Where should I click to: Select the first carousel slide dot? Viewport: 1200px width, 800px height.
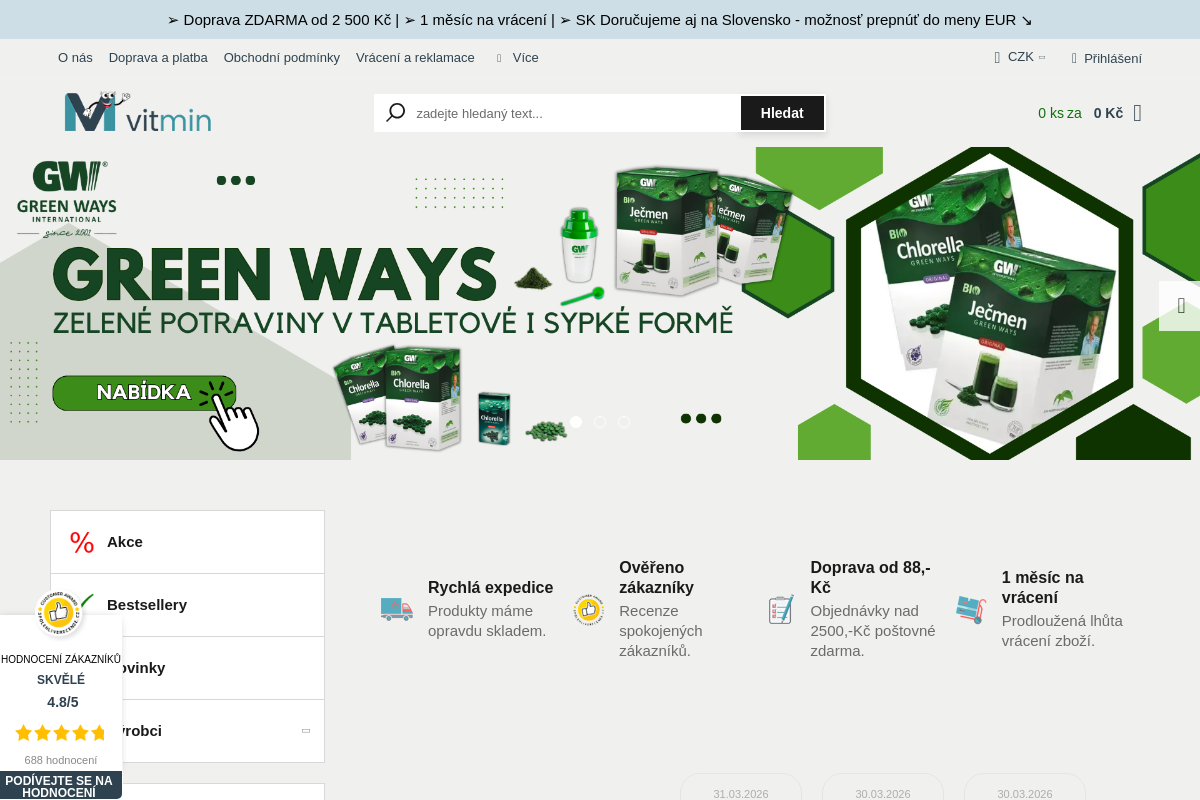click(576, 422)
